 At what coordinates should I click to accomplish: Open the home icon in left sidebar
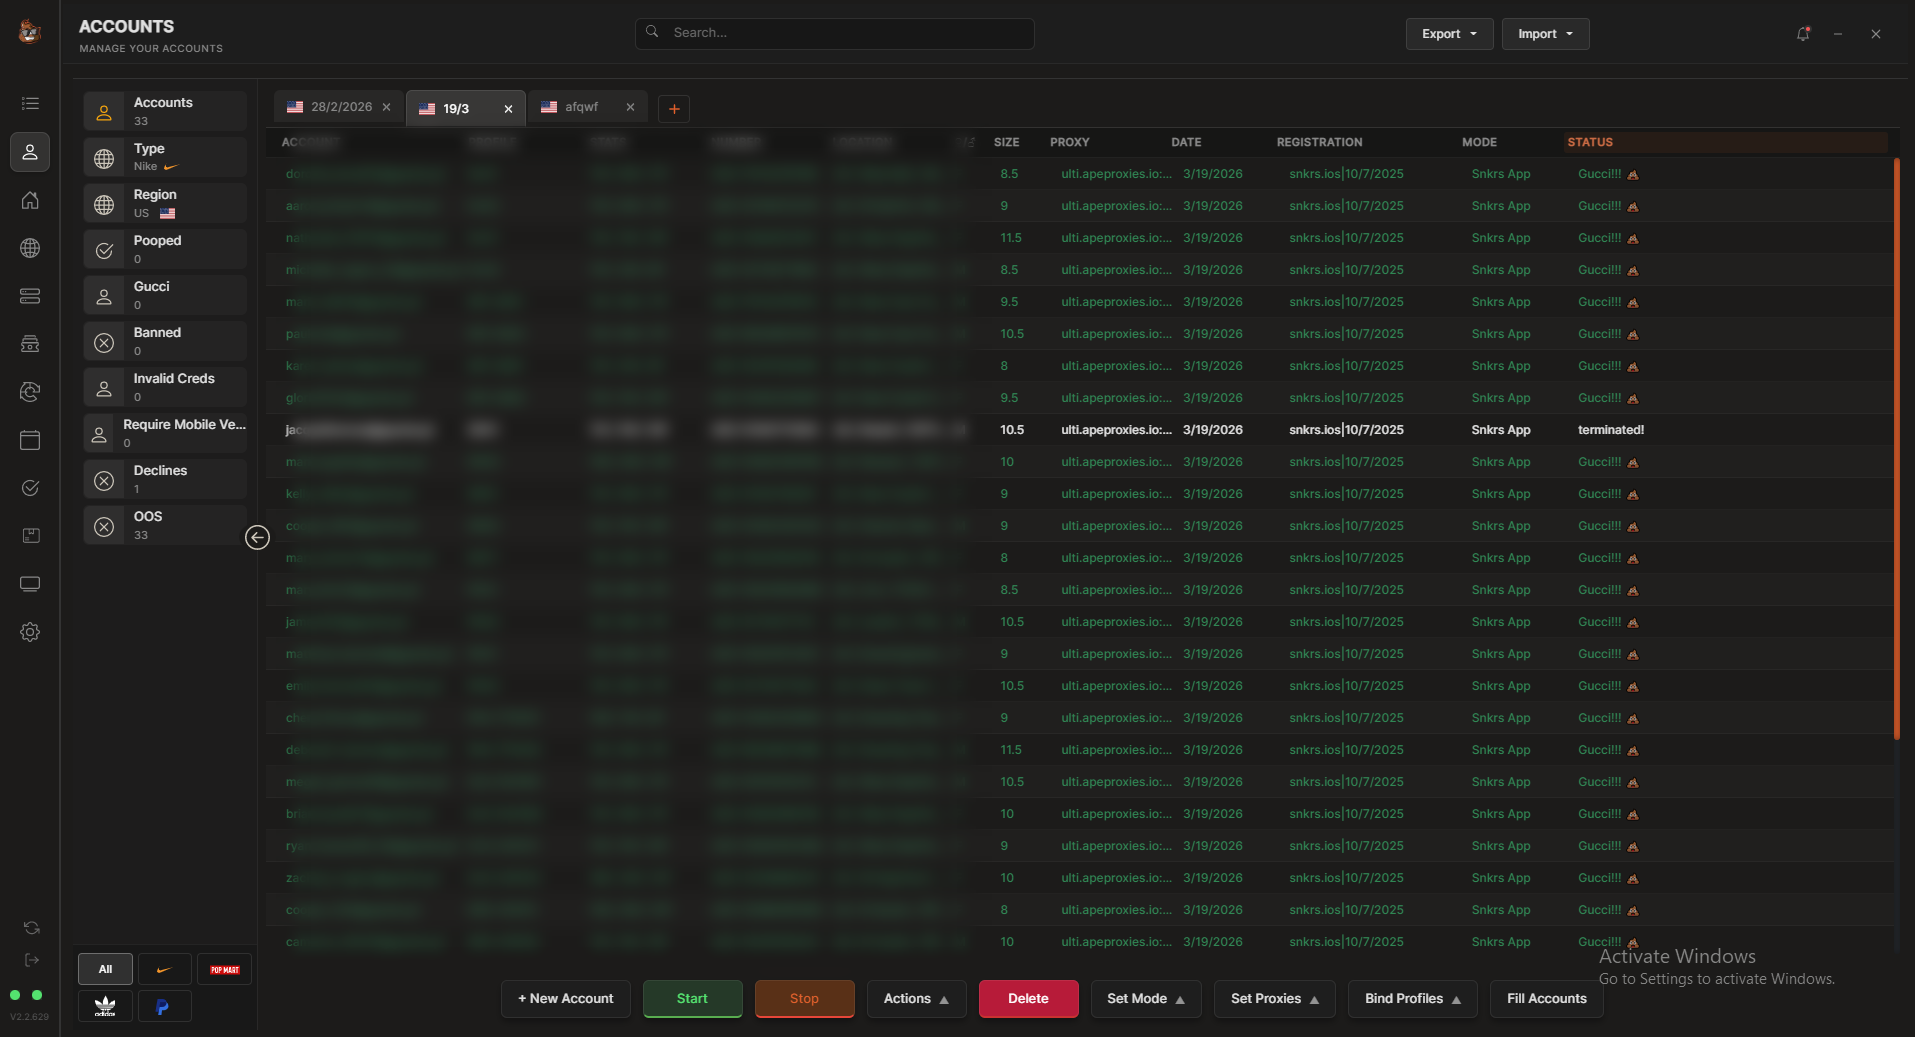[30, 200]
